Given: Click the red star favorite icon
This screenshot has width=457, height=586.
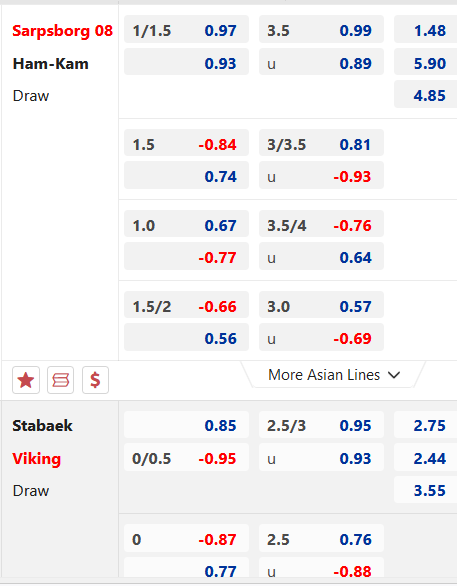Looking at the screenshot, I should tap(26, 380).
